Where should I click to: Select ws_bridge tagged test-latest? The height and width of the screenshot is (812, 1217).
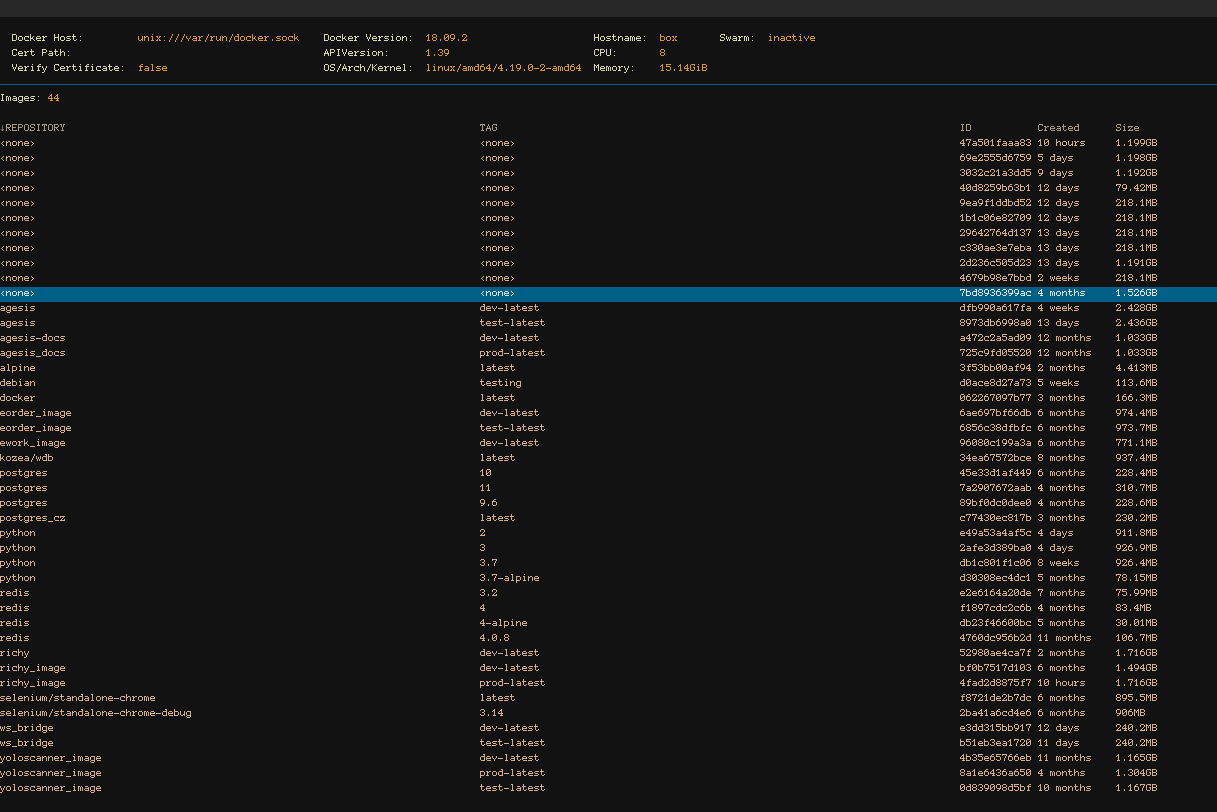pos(608,743)
